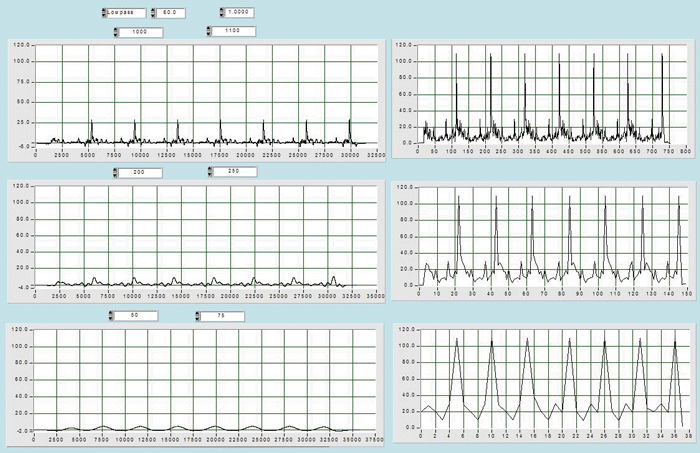Click the 38 x-axis label on the bottom-right graph

click(689, 436)
